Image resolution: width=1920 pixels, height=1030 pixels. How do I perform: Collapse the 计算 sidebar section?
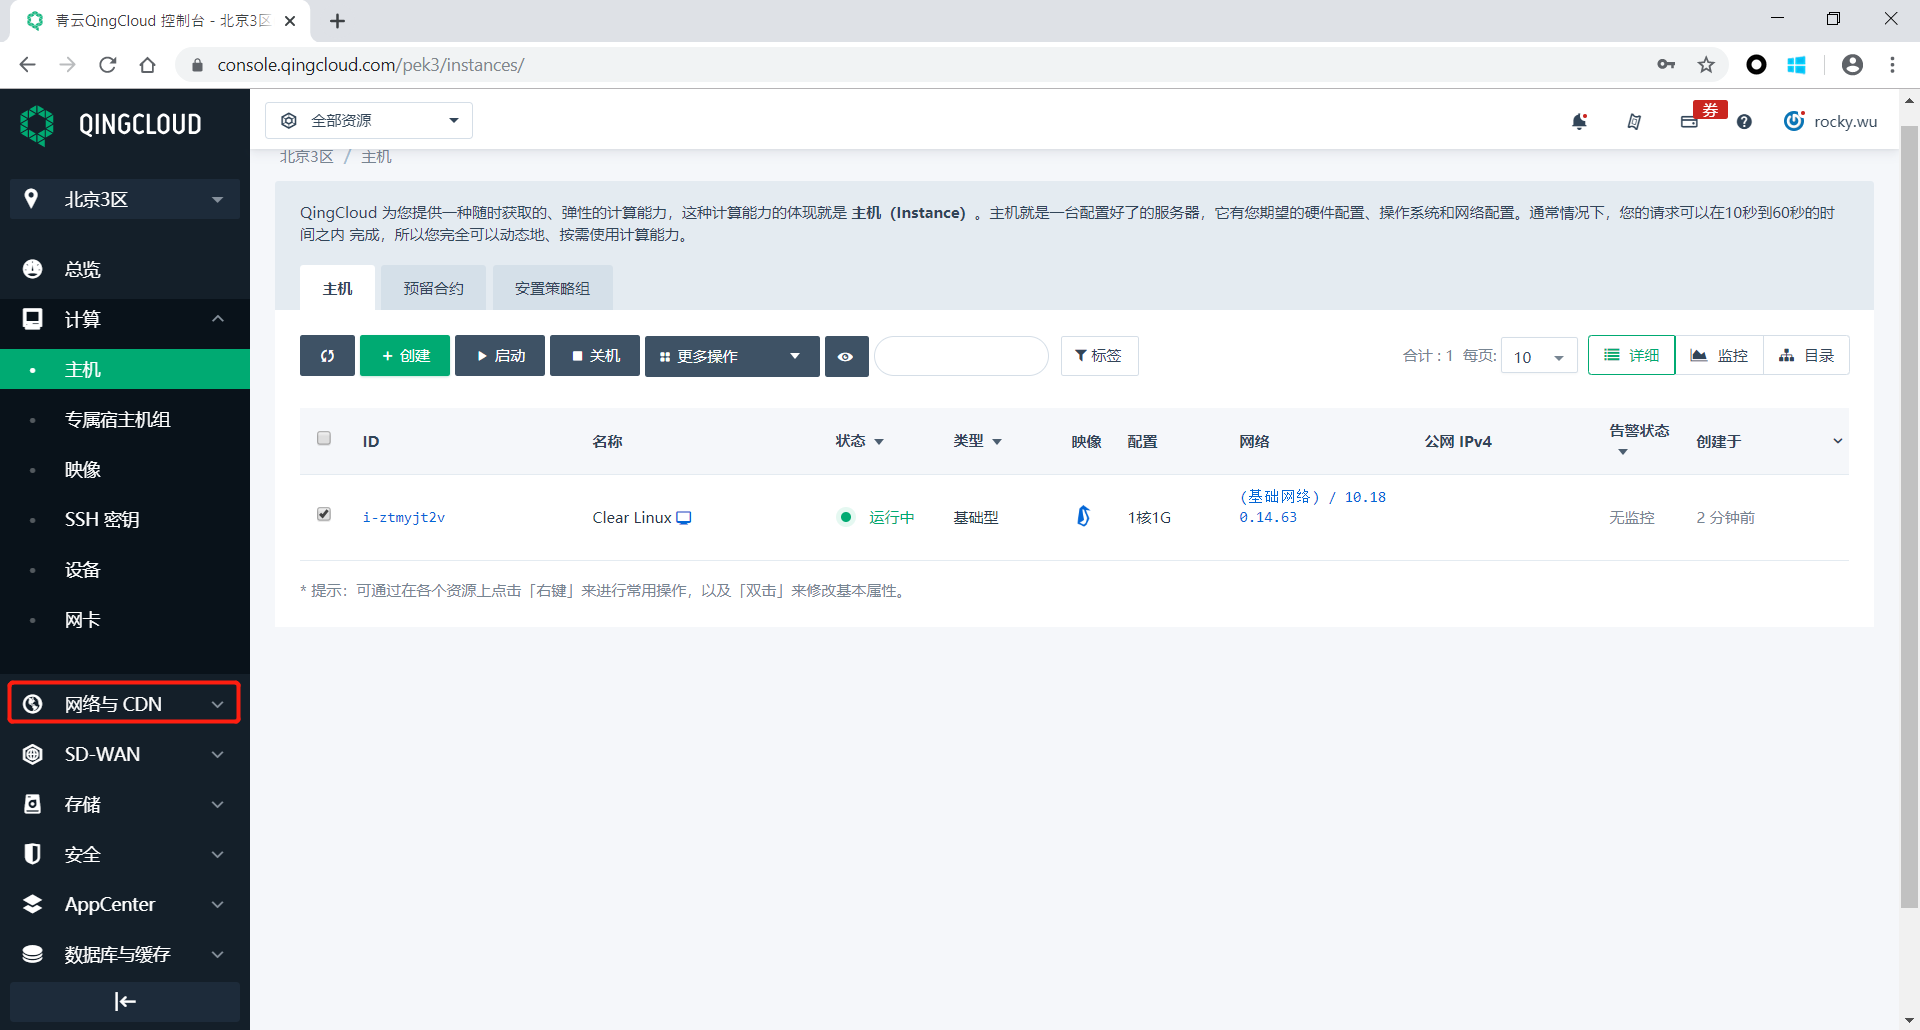125,319
